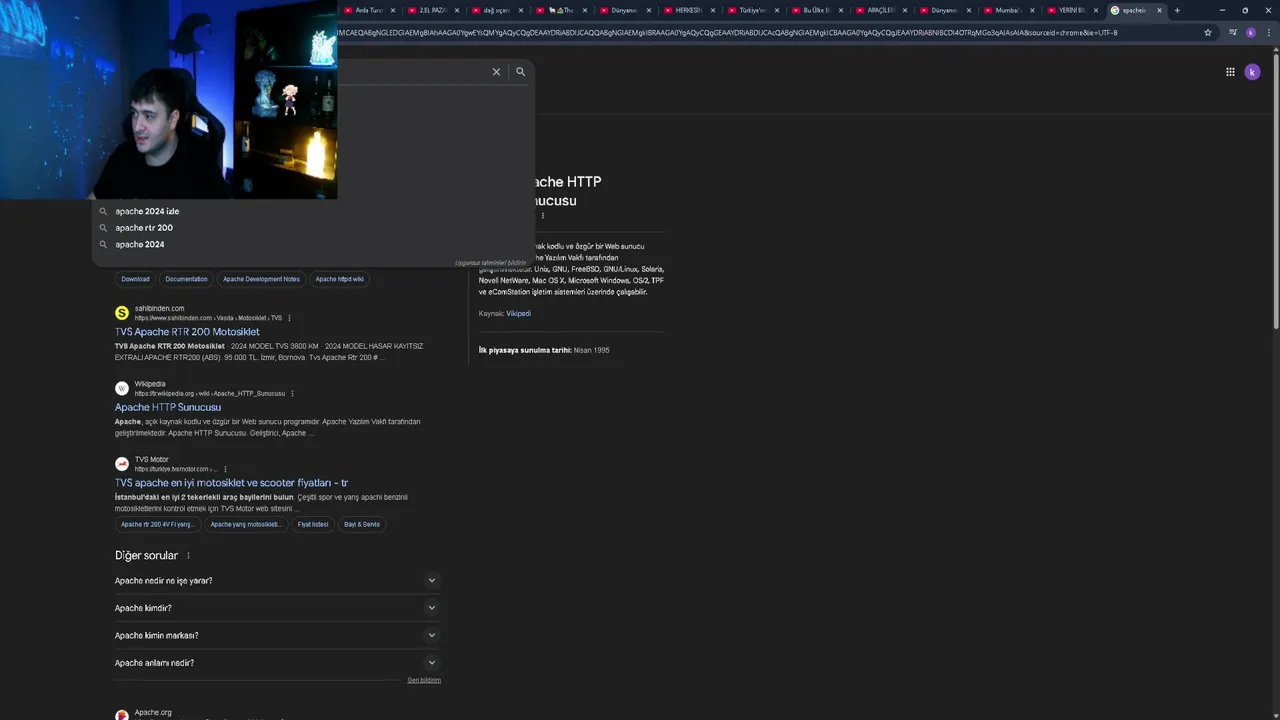The height and width of the screenshot is (720, 1280).
Task: Click the 'Apache Development Notes' chip
Action: pos(261,279)
